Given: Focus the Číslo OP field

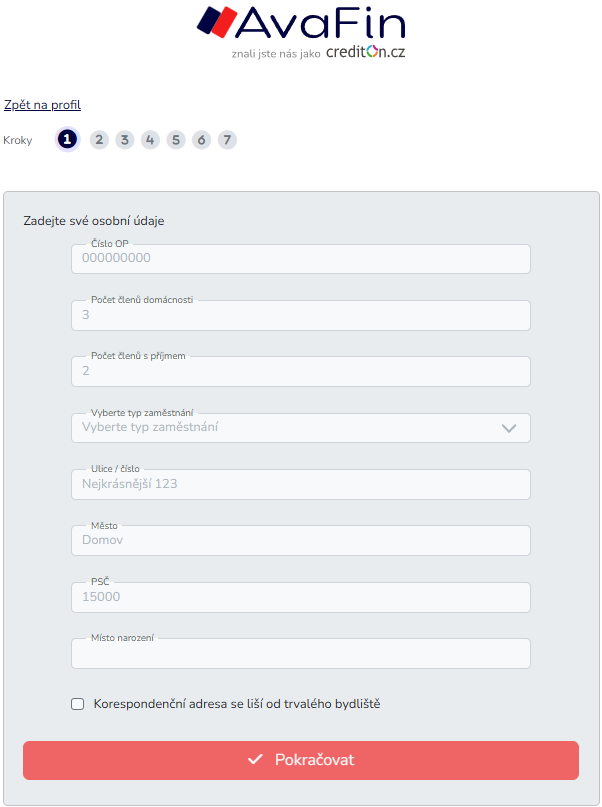Looking at the screenshot, I should tap(300, 259).
